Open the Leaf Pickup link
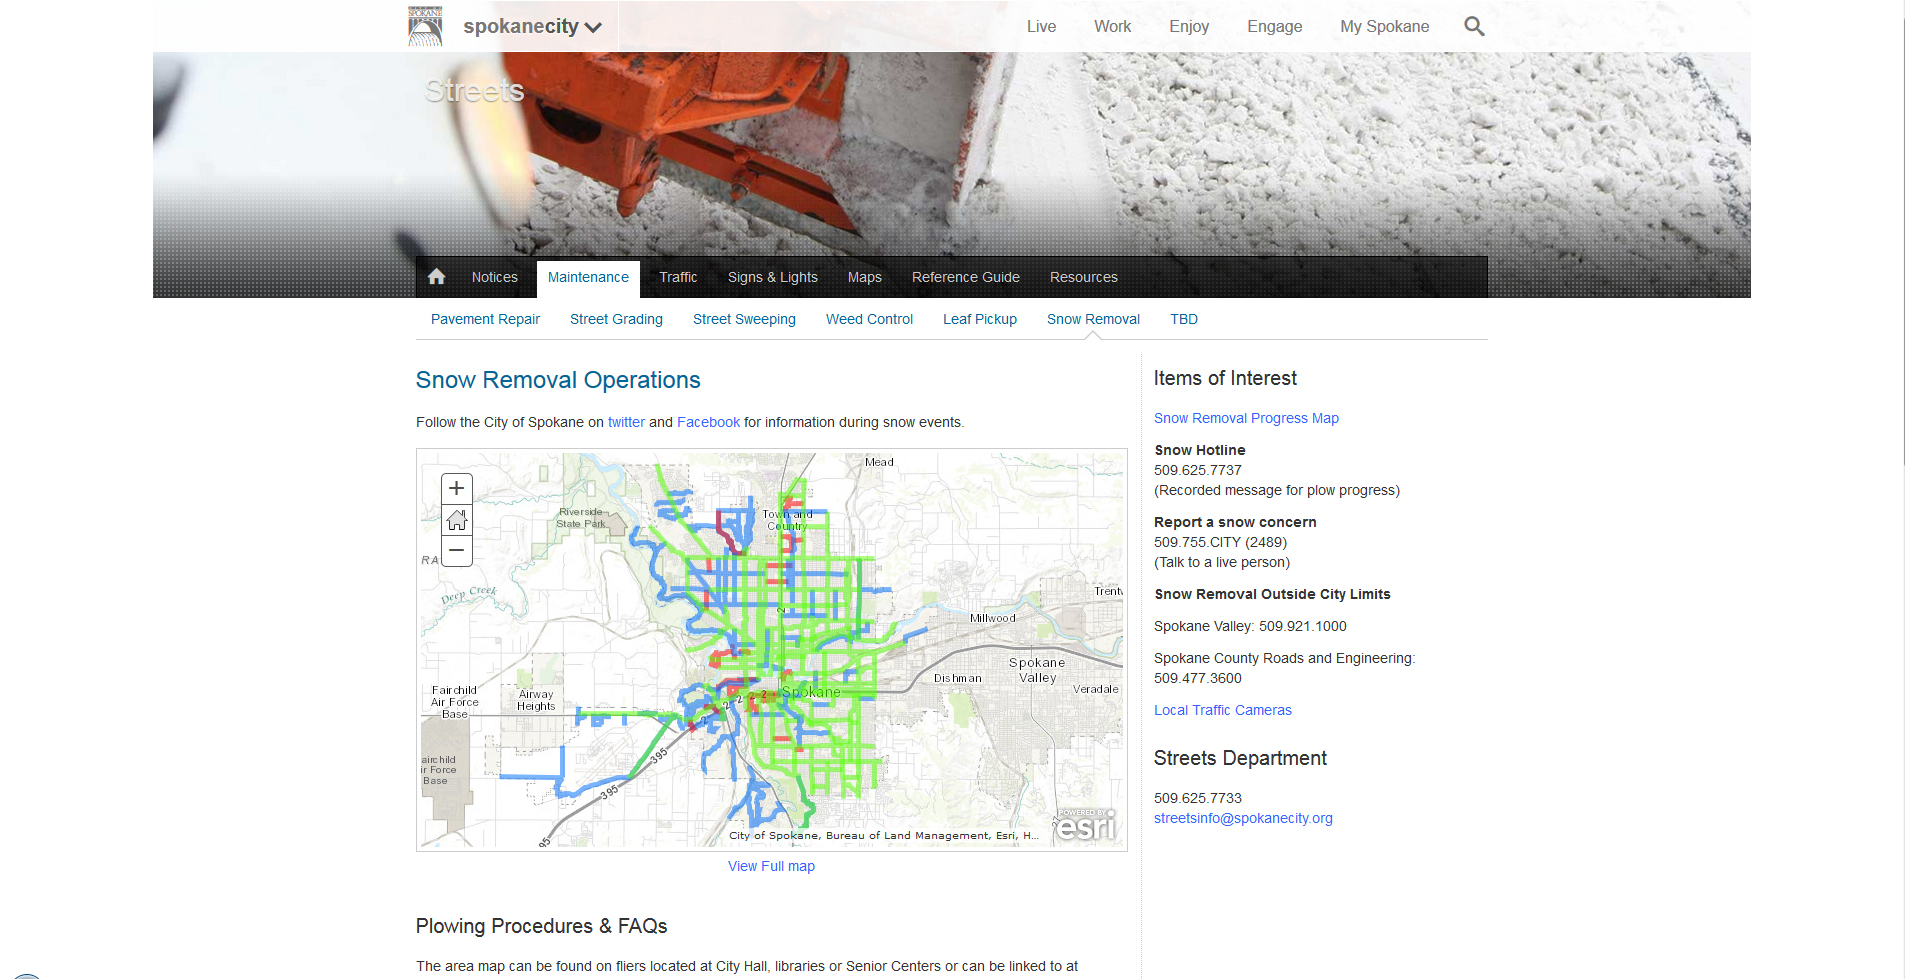 pos(979,319)
